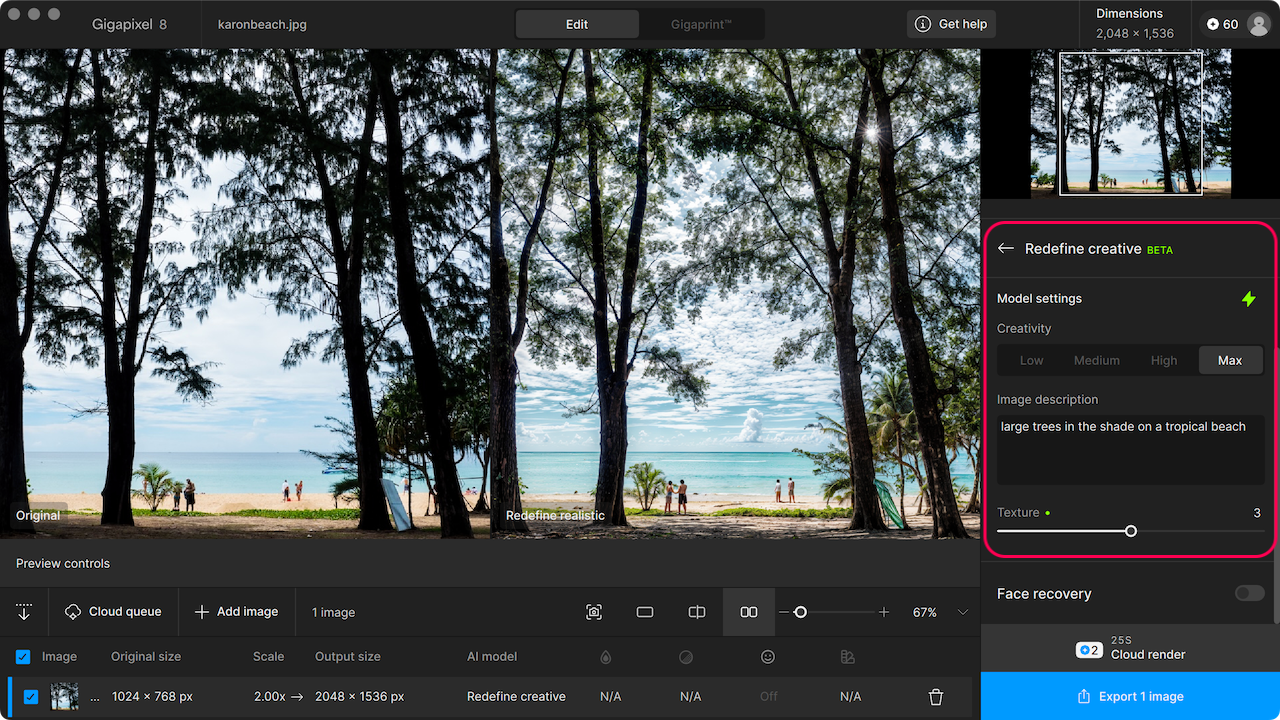Click Export 1 image button
1280x720 pixels.
(x=1130, y=696)
